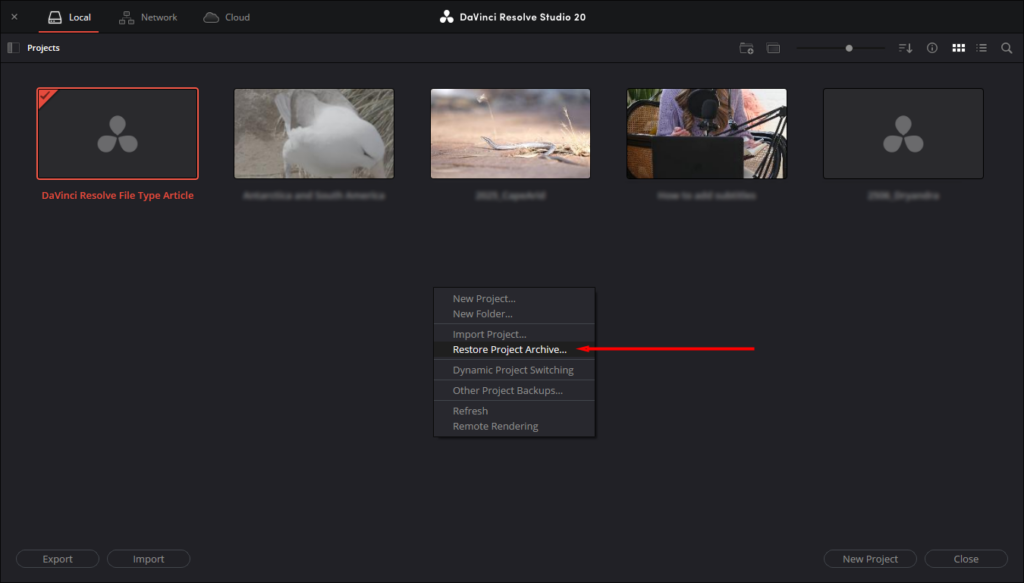Open the Network tab

point(148,17)
